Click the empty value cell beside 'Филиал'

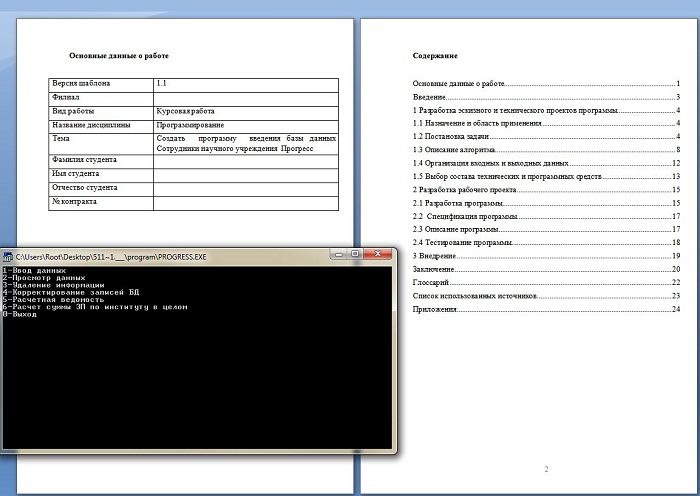(246, 99)
